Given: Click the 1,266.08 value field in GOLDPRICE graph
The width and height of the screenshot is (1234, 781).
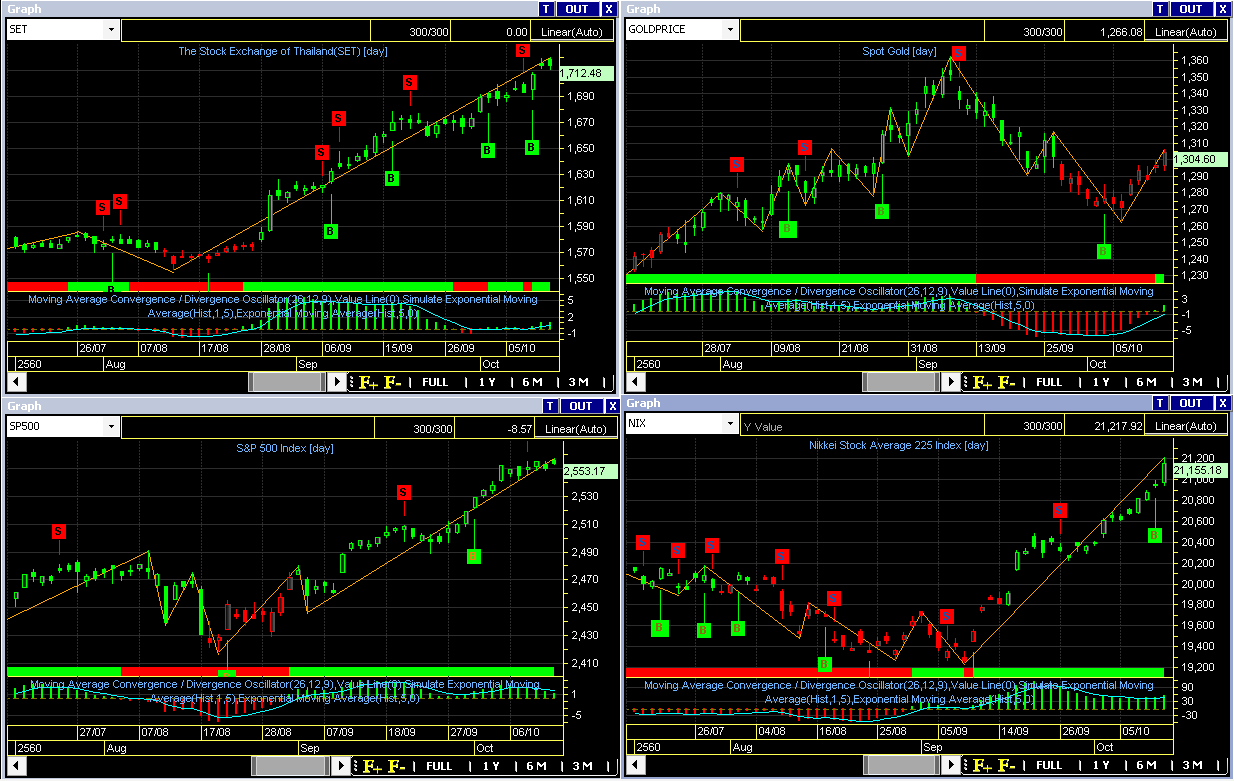Looking at the screenshot, I should (1107, 31).
